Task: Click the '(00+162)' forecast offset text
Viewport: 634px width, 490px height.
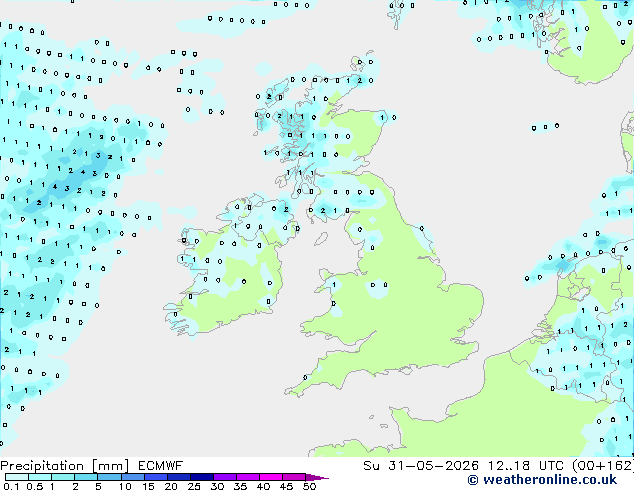Action: (603, 466)
